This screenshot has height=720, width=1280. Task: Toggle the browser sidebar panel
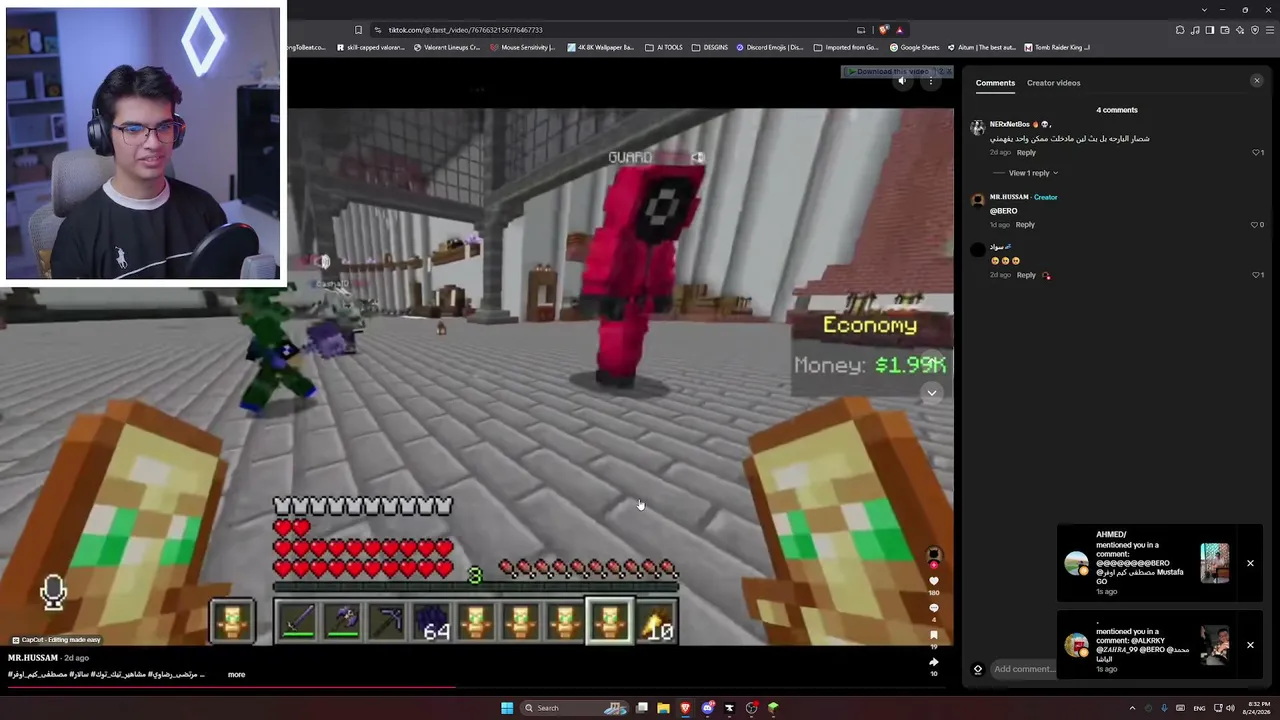[1210, 30]
